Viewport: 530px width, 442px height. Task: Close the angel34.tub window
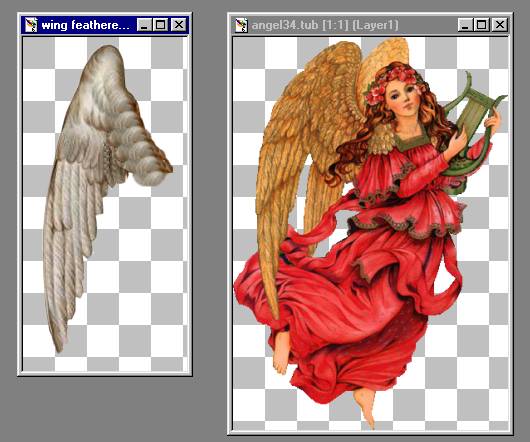500,25
